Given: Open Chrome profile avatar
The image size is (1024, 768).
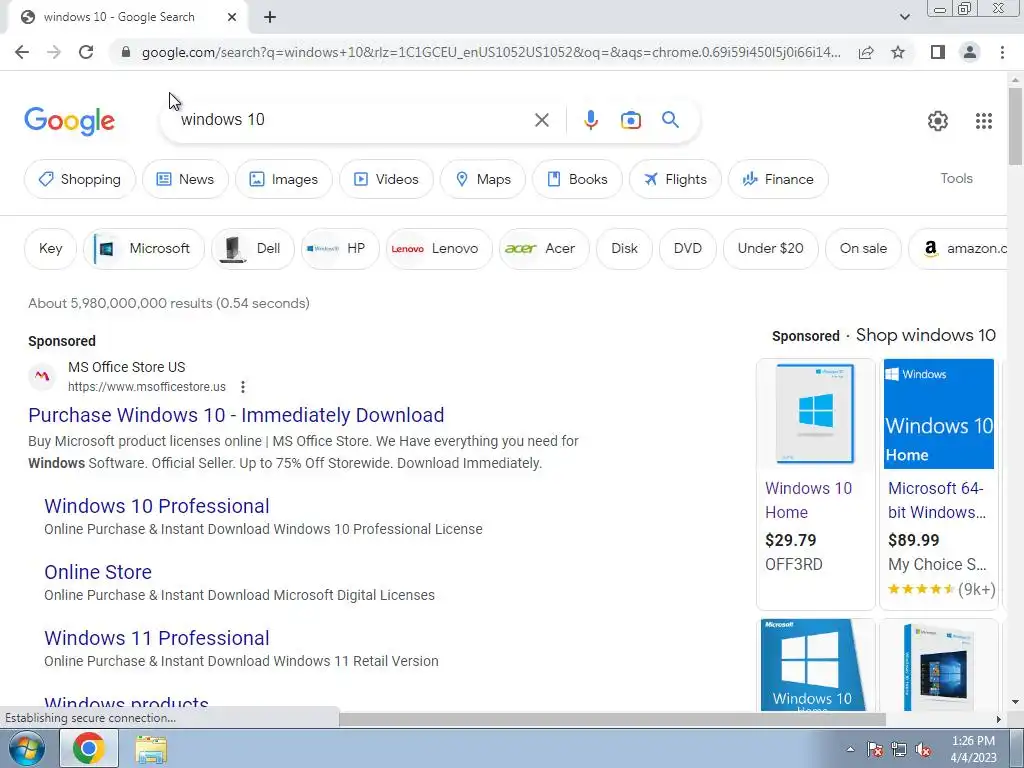Looking at the screenshot, I should click(970, 52).
